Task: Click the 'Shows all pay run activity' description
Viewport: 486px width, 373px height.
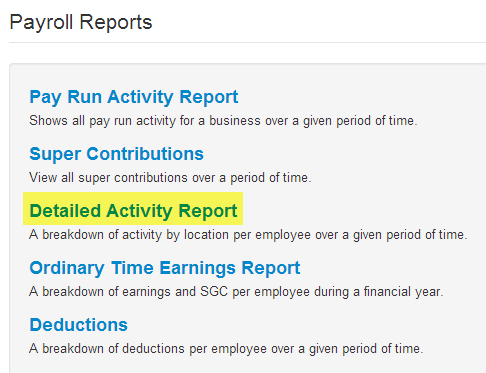Action: 223,121
